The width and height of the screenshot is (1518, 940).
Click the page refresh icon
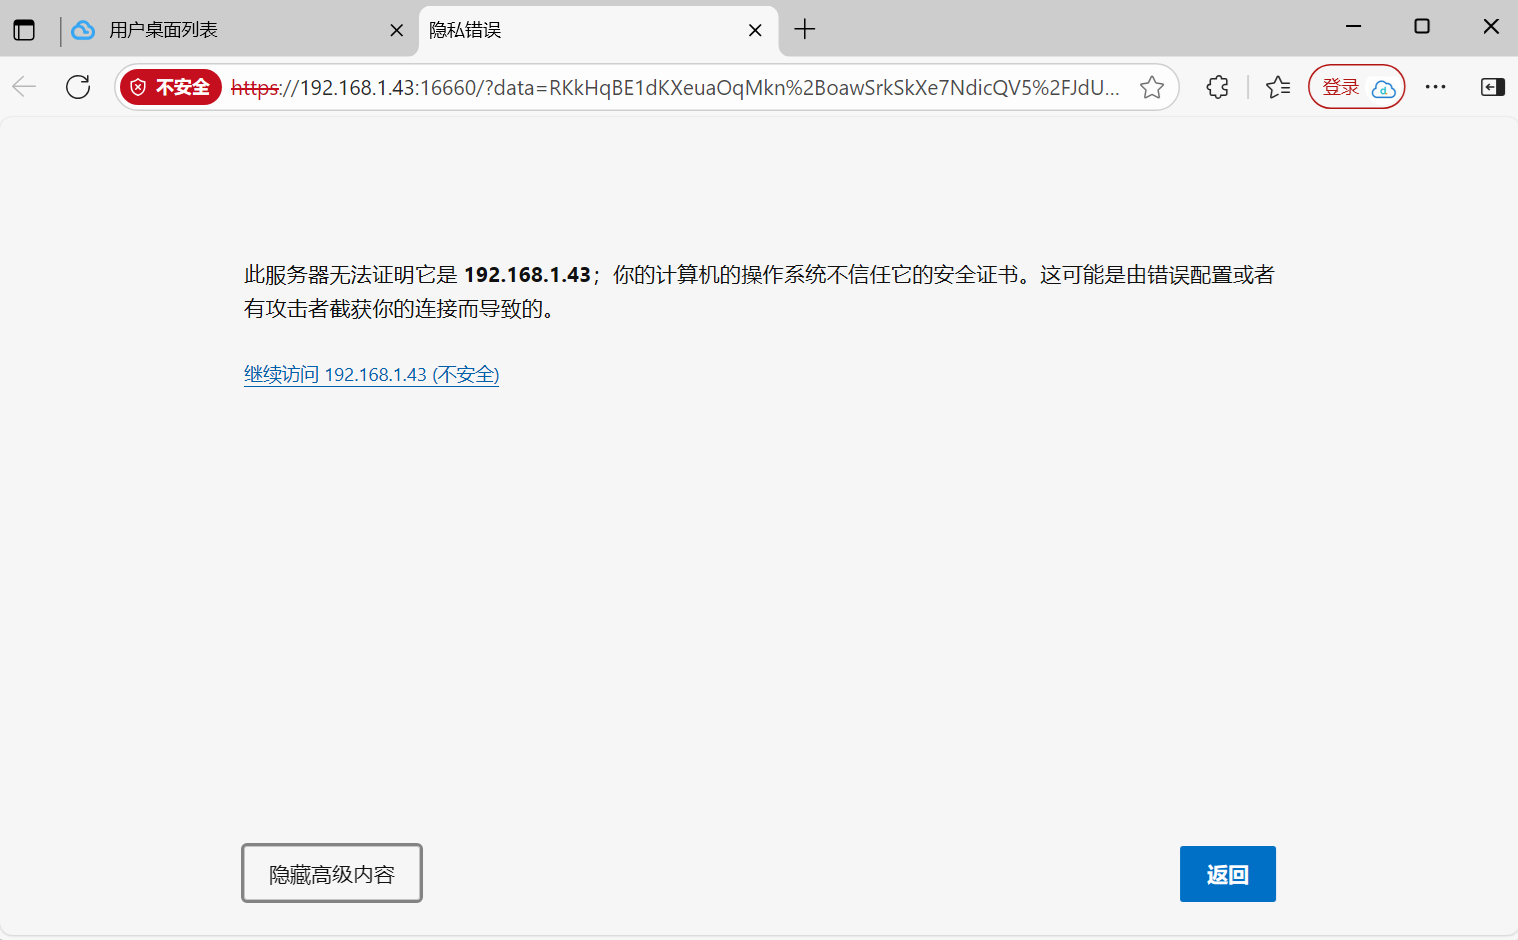tap(77, 87)
